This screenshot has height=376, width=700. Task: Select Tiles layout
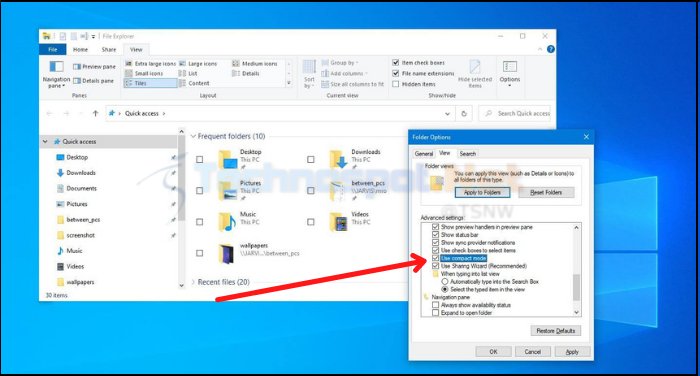[150, 83]
